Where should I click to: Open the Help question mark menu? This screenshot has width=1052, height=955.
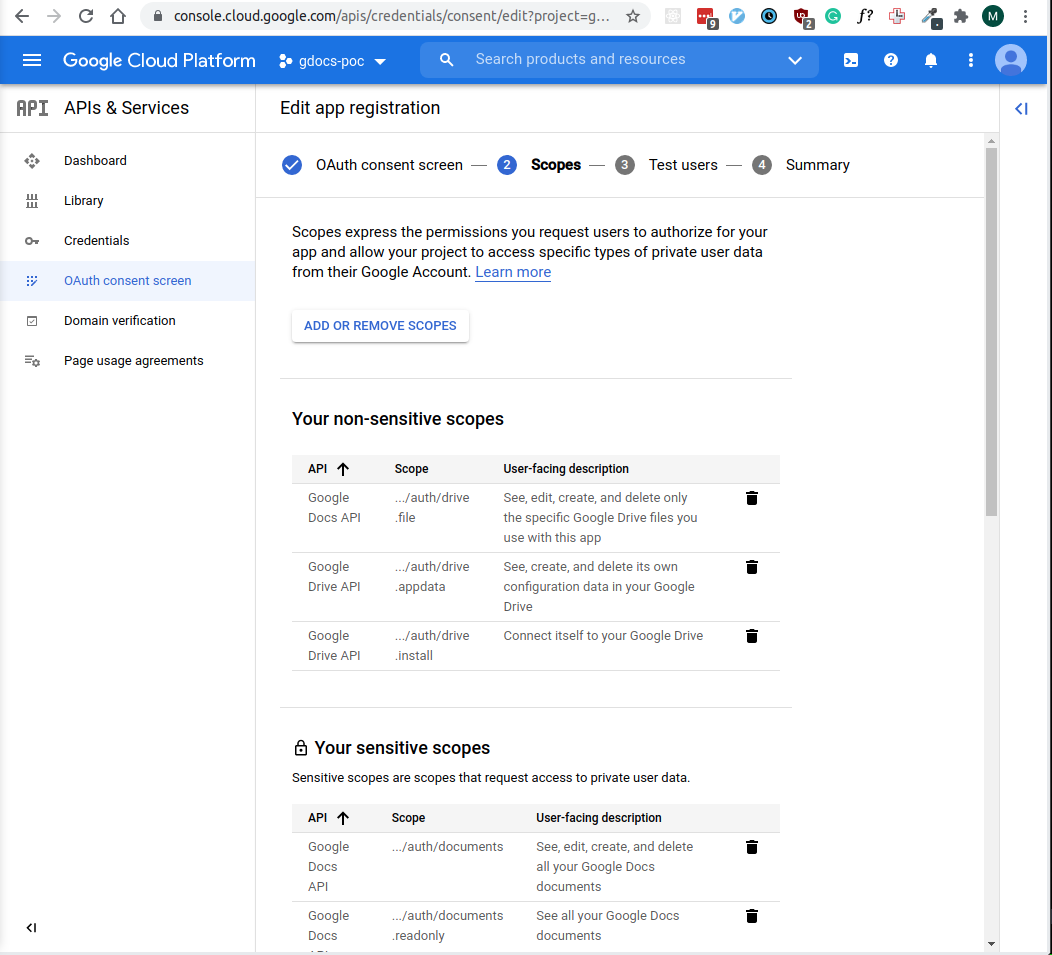[890, 60]
